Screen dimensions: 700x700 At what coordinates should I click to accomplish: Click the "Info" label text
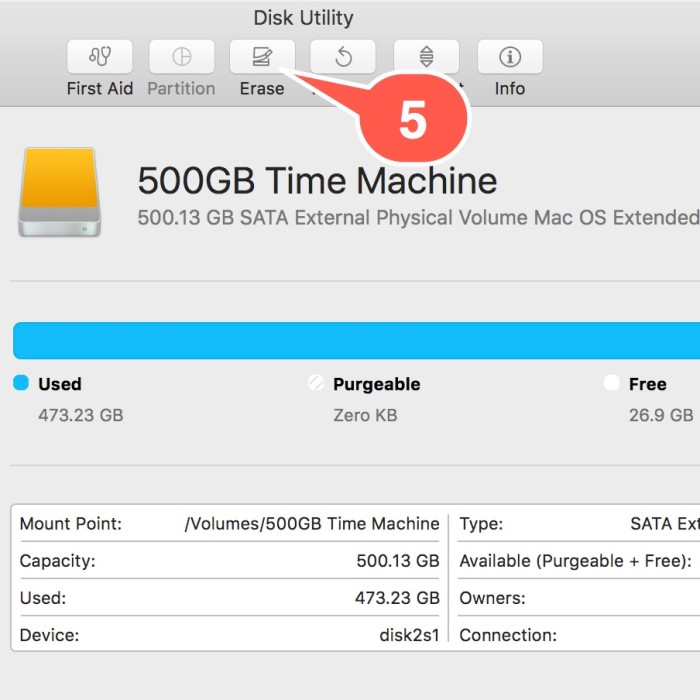click(510, 88)
